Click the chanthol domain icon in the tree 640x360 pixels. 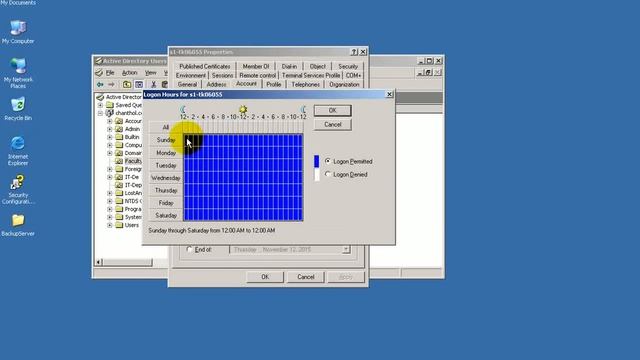[x=109, y=113]
